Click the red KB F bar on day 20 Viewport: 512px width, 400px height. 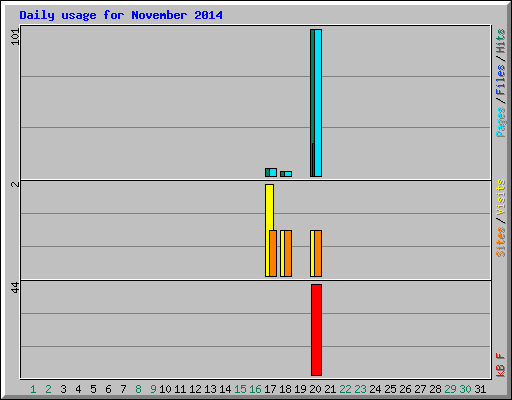[316, 330]
